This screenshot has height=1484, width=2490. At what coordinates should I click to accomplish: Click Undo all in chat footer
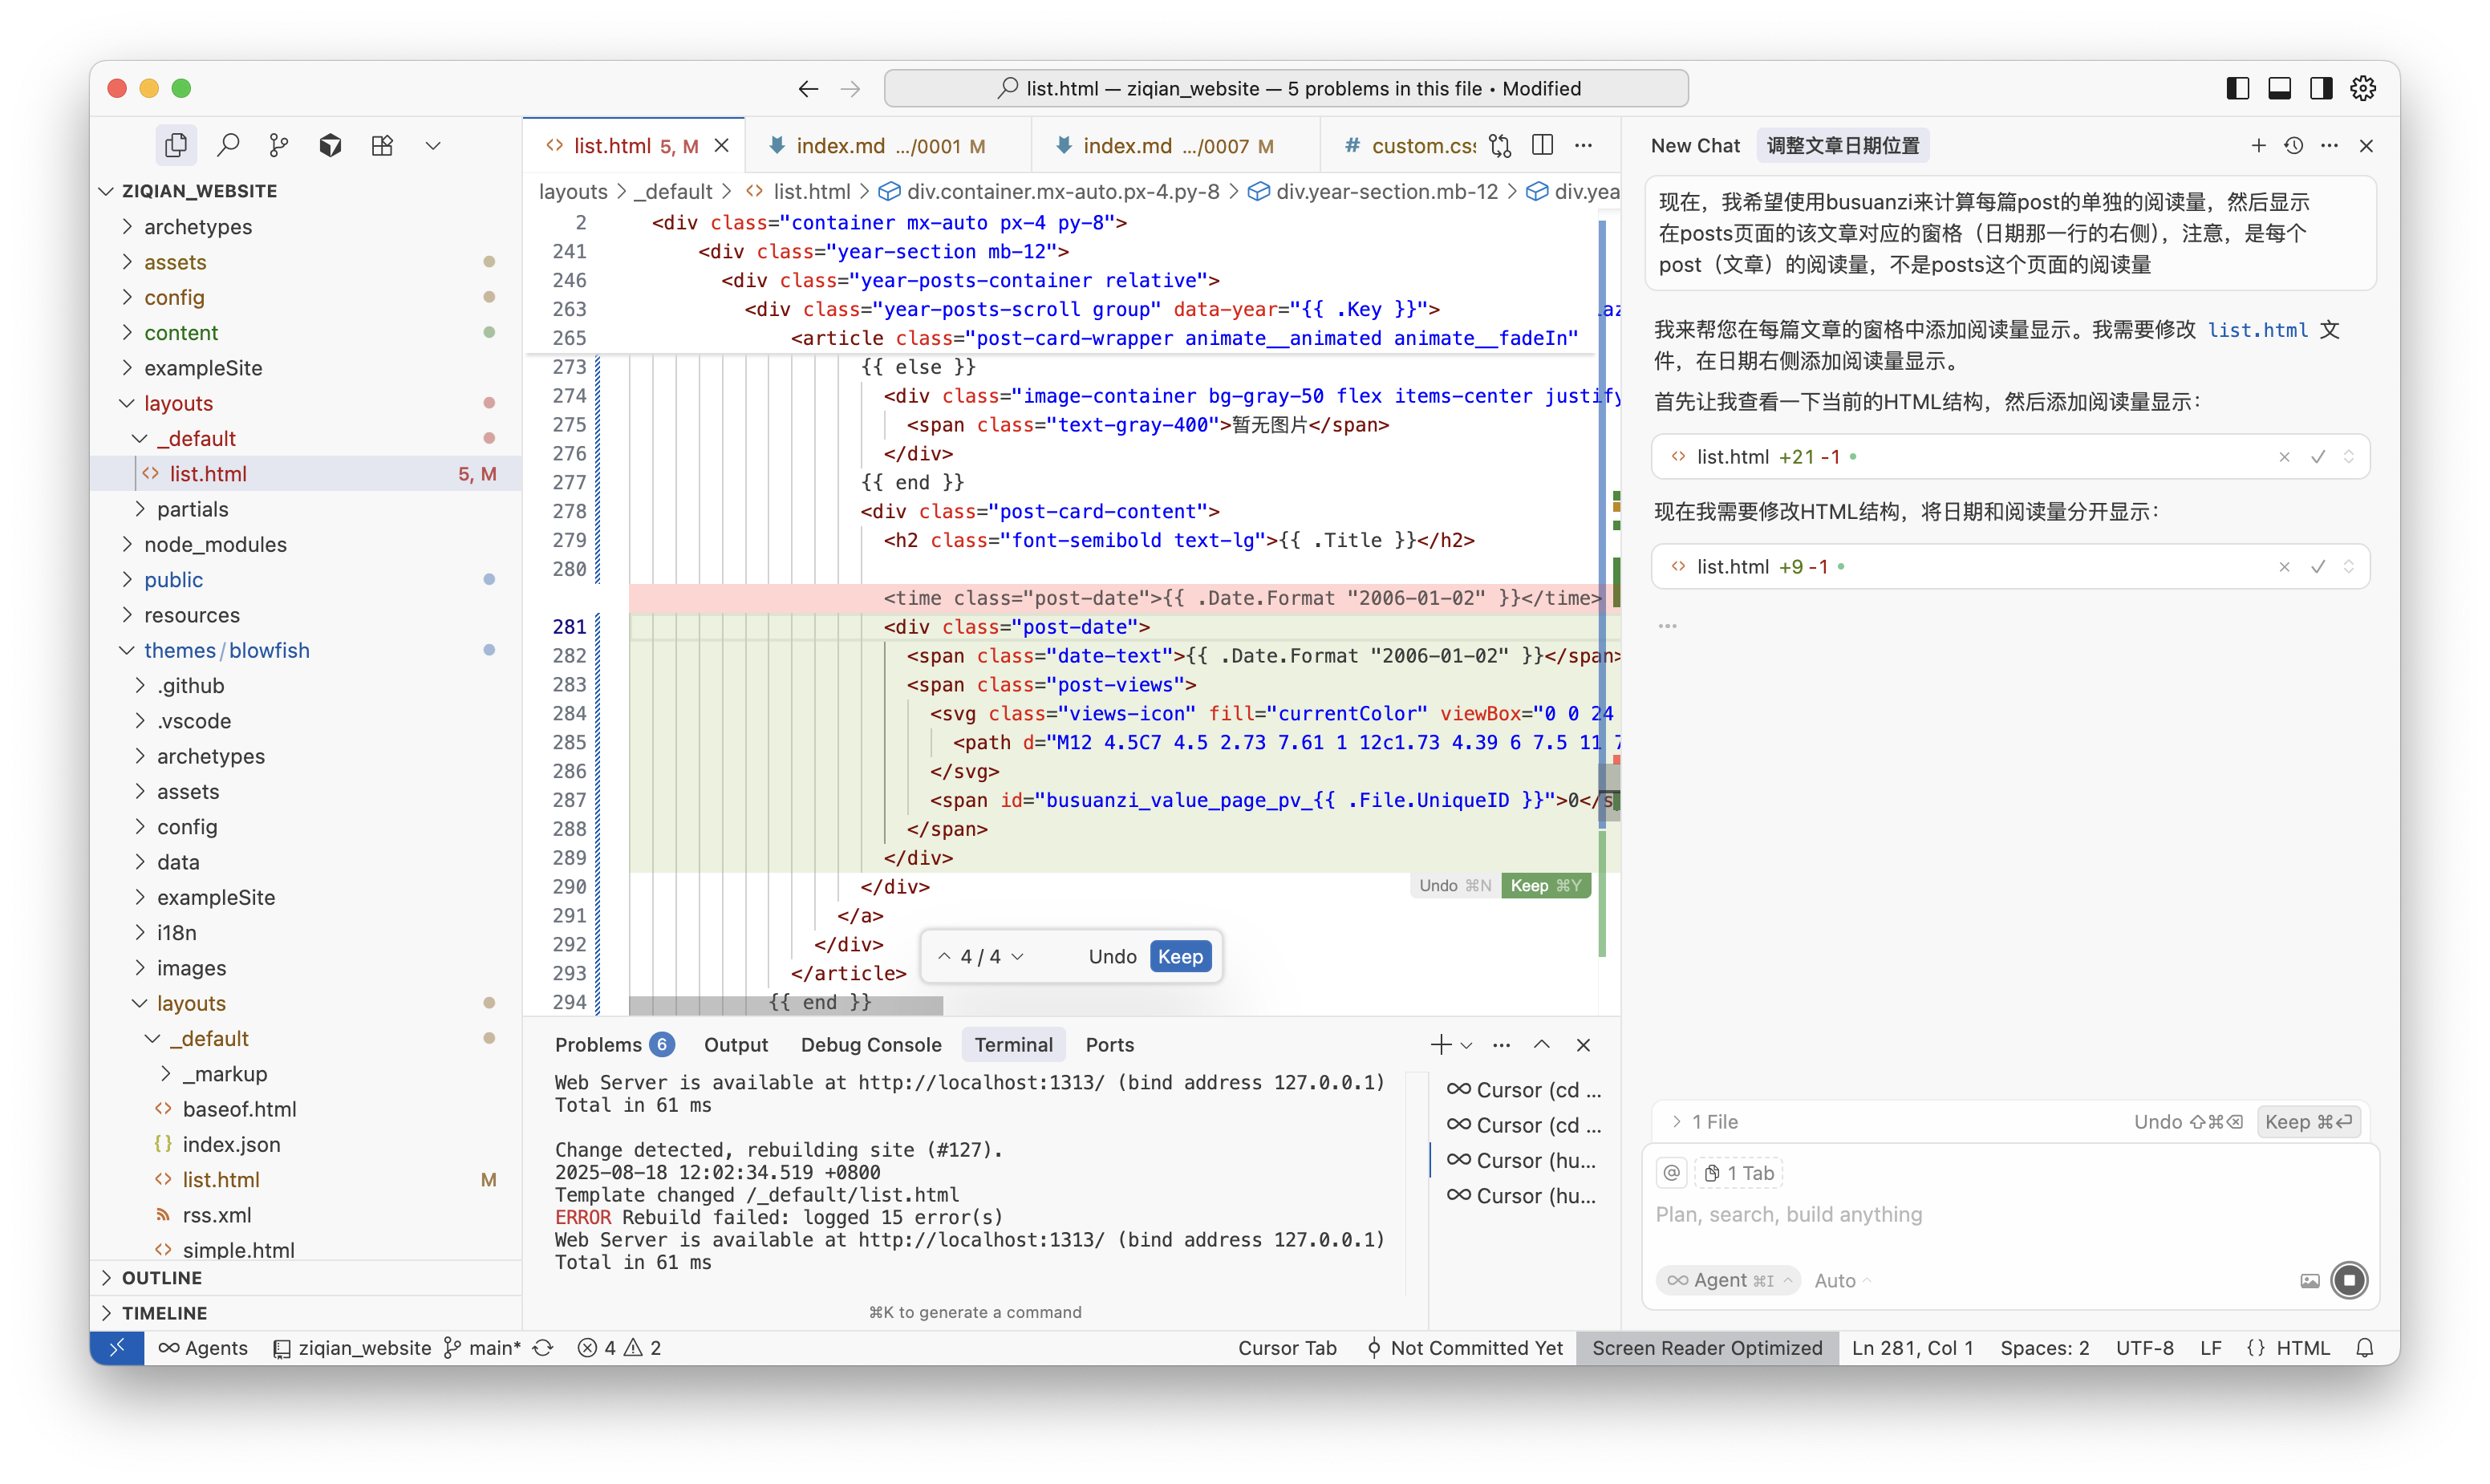click(2189, 1122)
